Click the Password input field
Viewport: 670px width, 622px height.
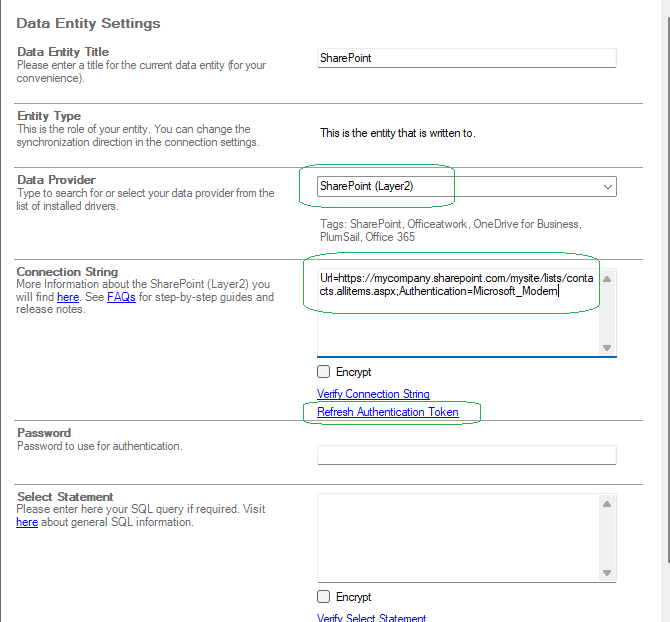[467, 455]
